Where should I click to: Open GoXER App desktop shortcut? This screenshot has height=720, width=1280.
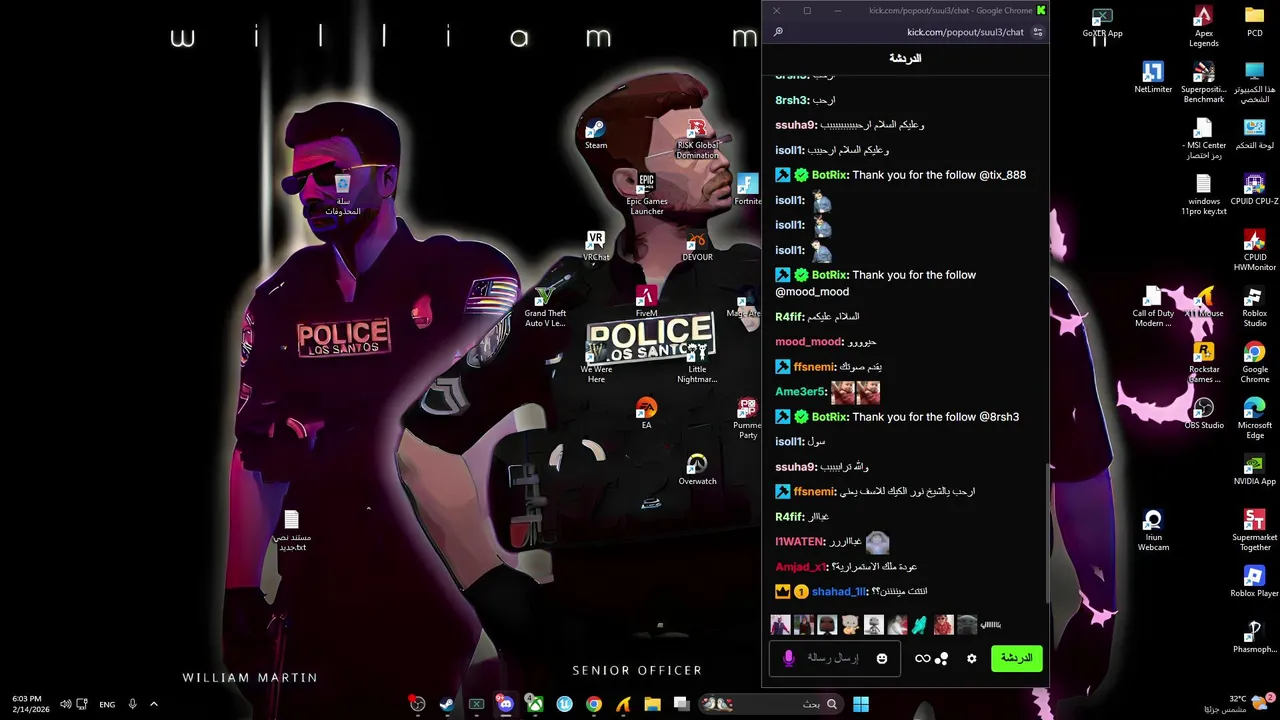1102,22
